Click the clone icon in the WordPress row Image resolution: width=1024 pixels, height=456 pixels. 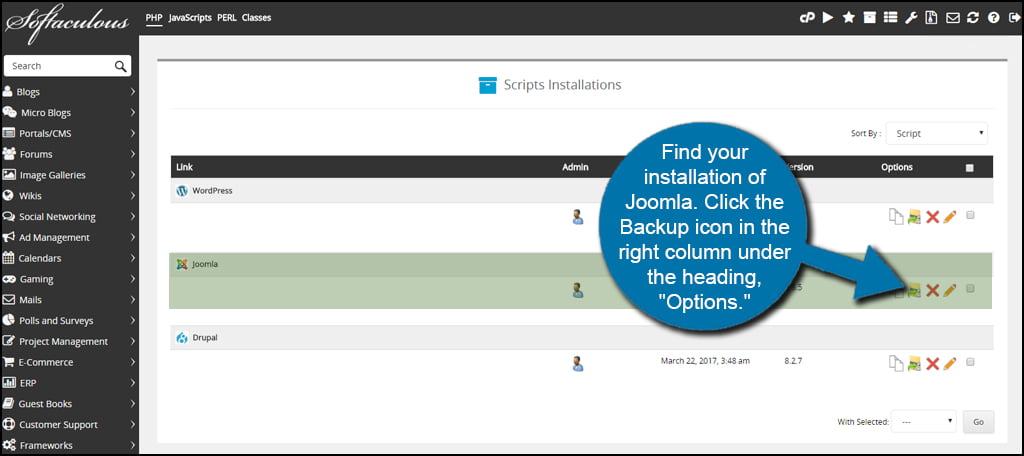click(896, 217)
